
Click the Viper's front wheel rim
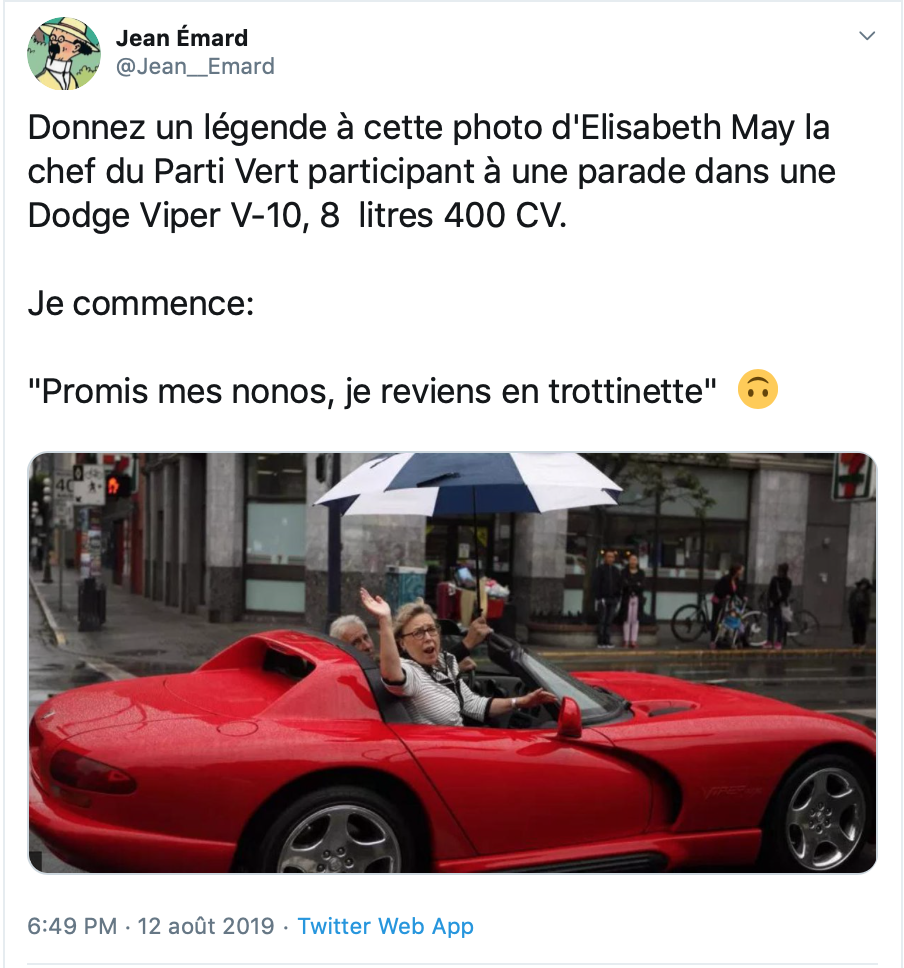tap(825, 816)
